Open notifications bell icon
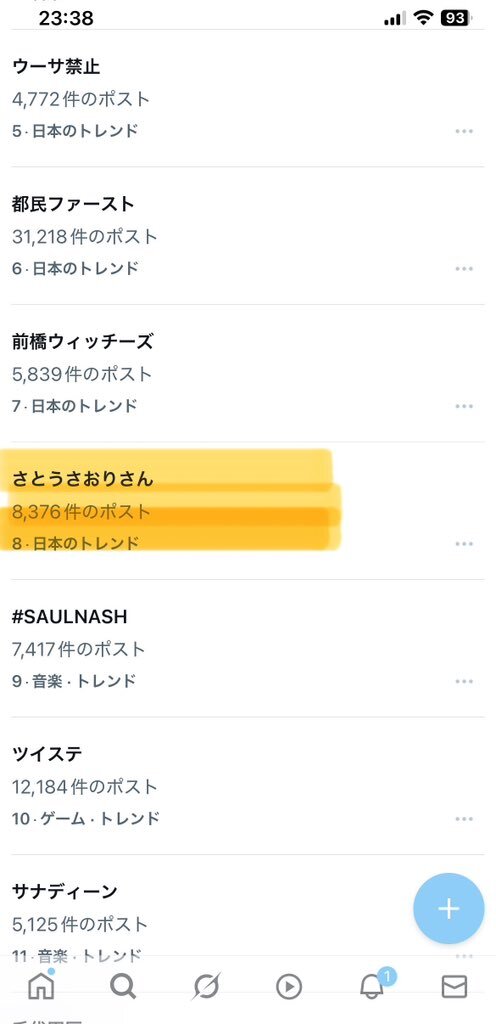 373,985
